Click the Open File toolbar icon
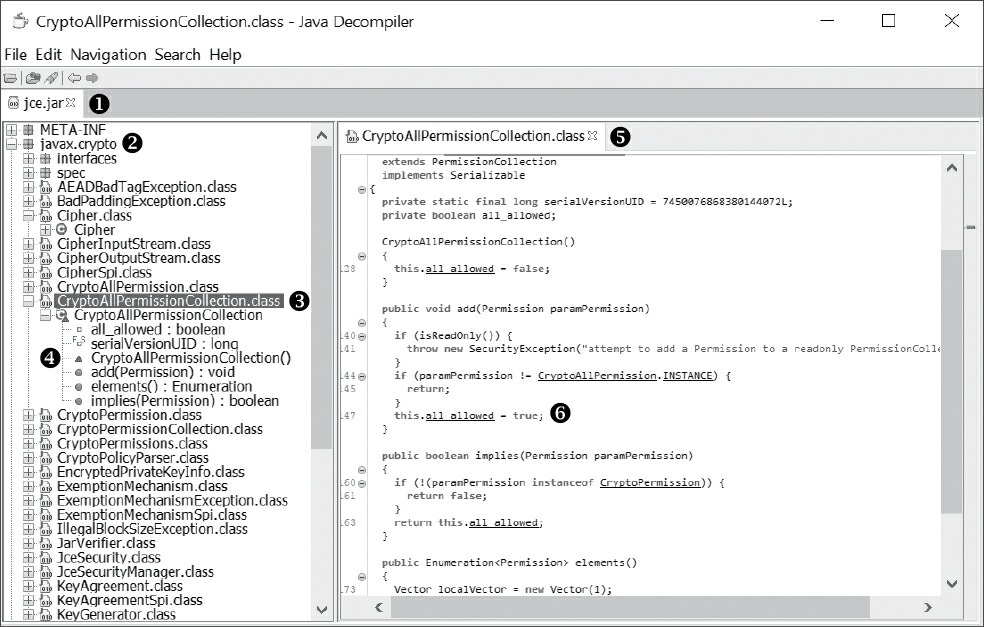Viewport: 984px width, 627px height. pyautogui.click(x=10, y=78)
